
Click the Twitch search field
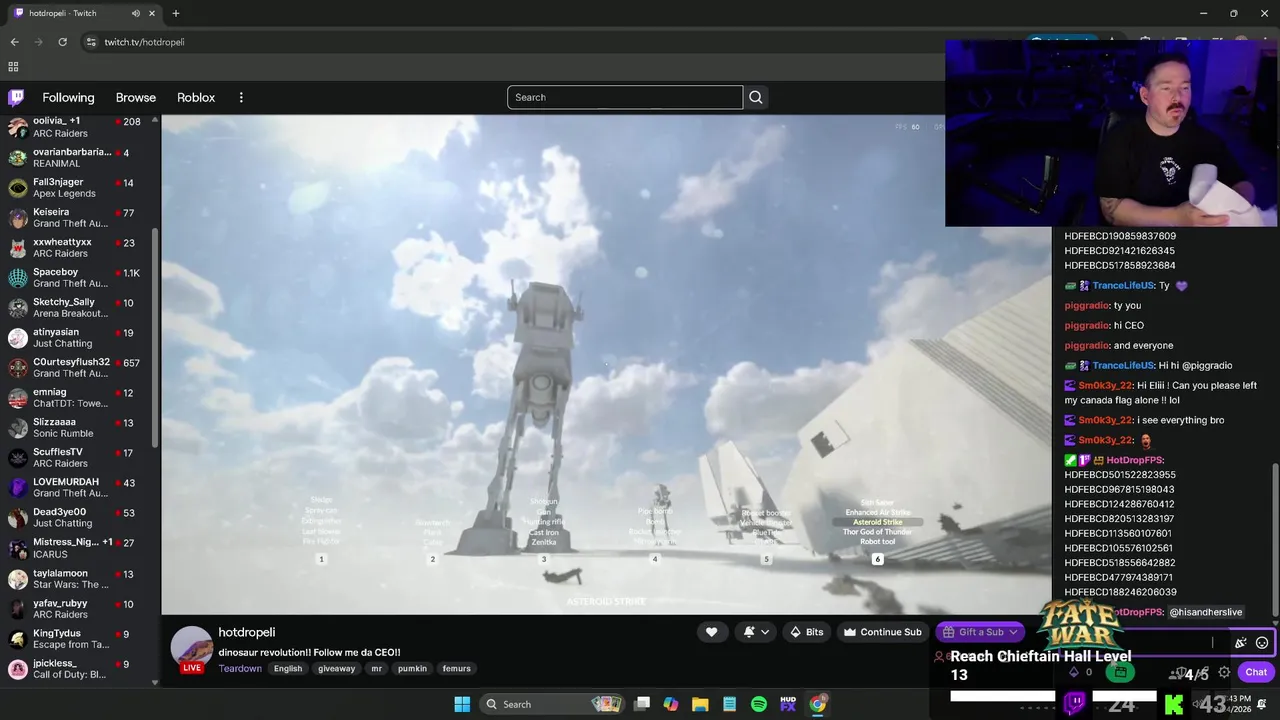[625, 97]
